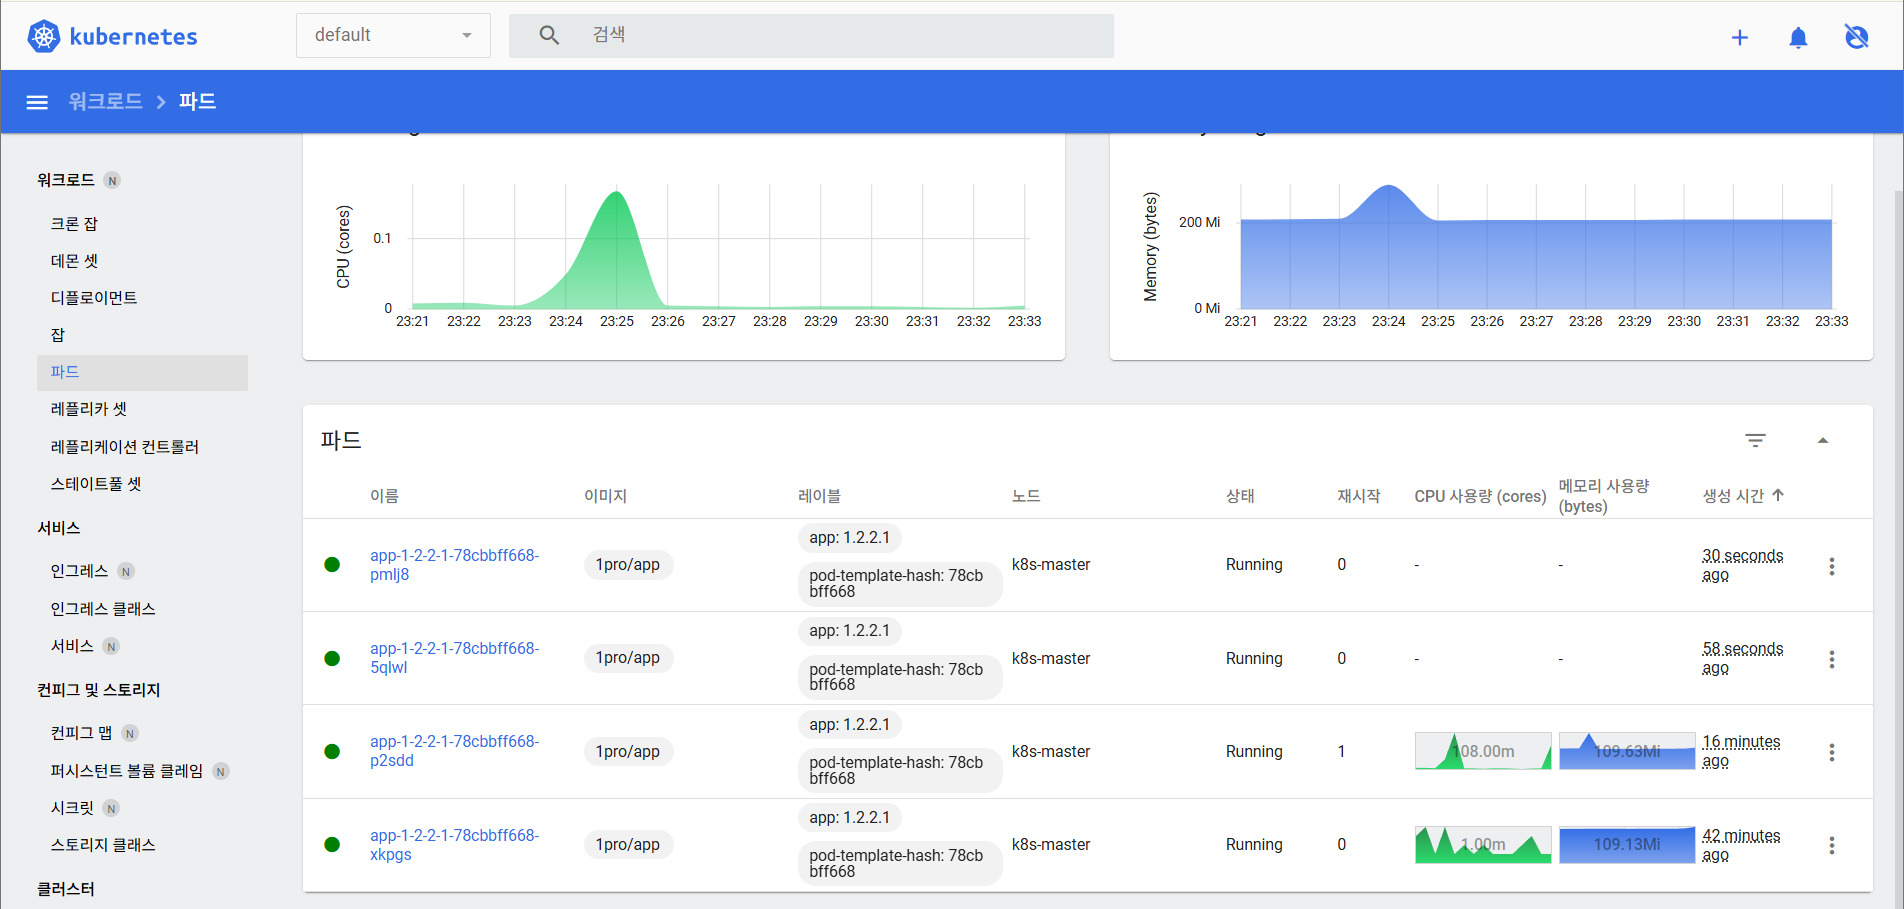Open actions menu for pmlj8 pod
The height and width of the screenshot is (909, 1904).
[x=1832, y=566]
